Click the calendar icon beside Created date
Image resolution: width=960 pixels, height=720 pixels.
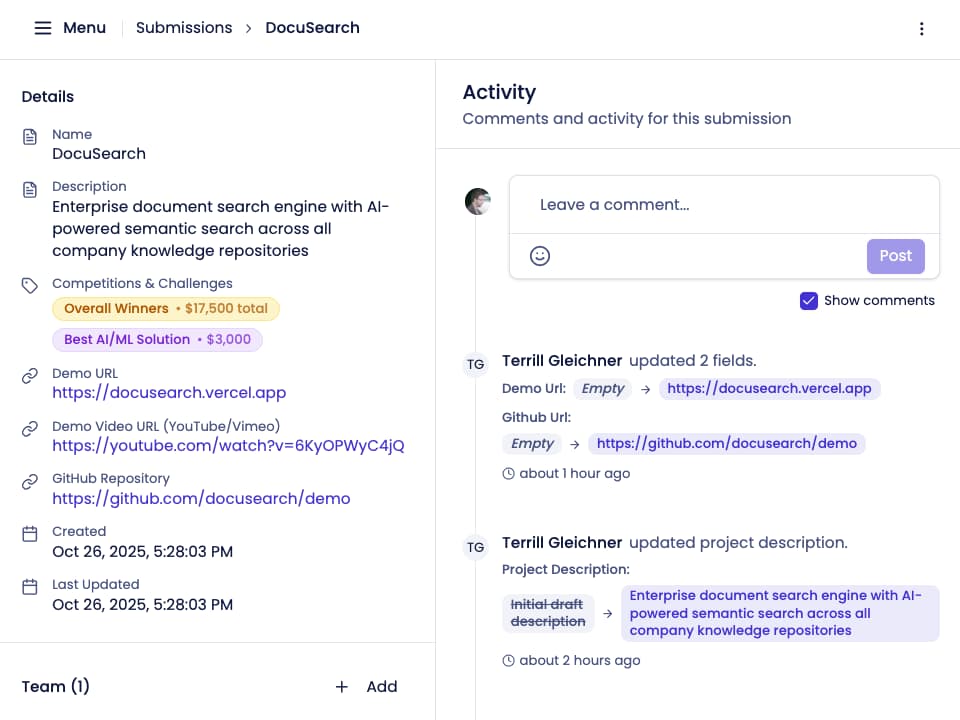[30, 530]
